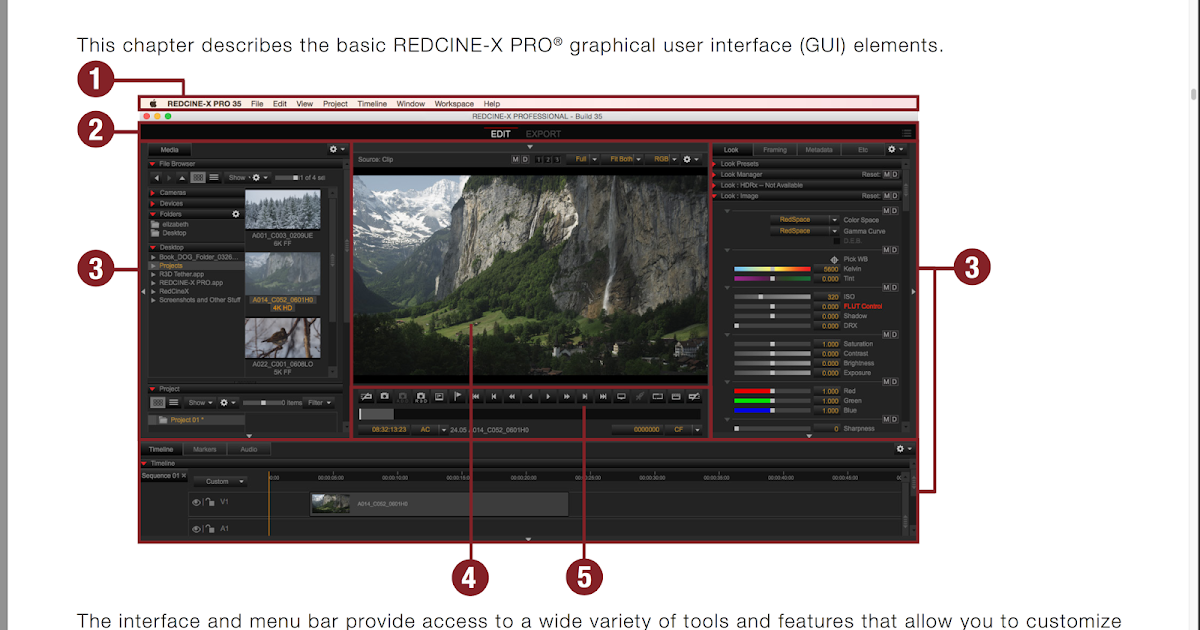Screen dimensions: 1200x630
Task: Open the Fit Both zoom dropdown
Action: tap(624, 159)
